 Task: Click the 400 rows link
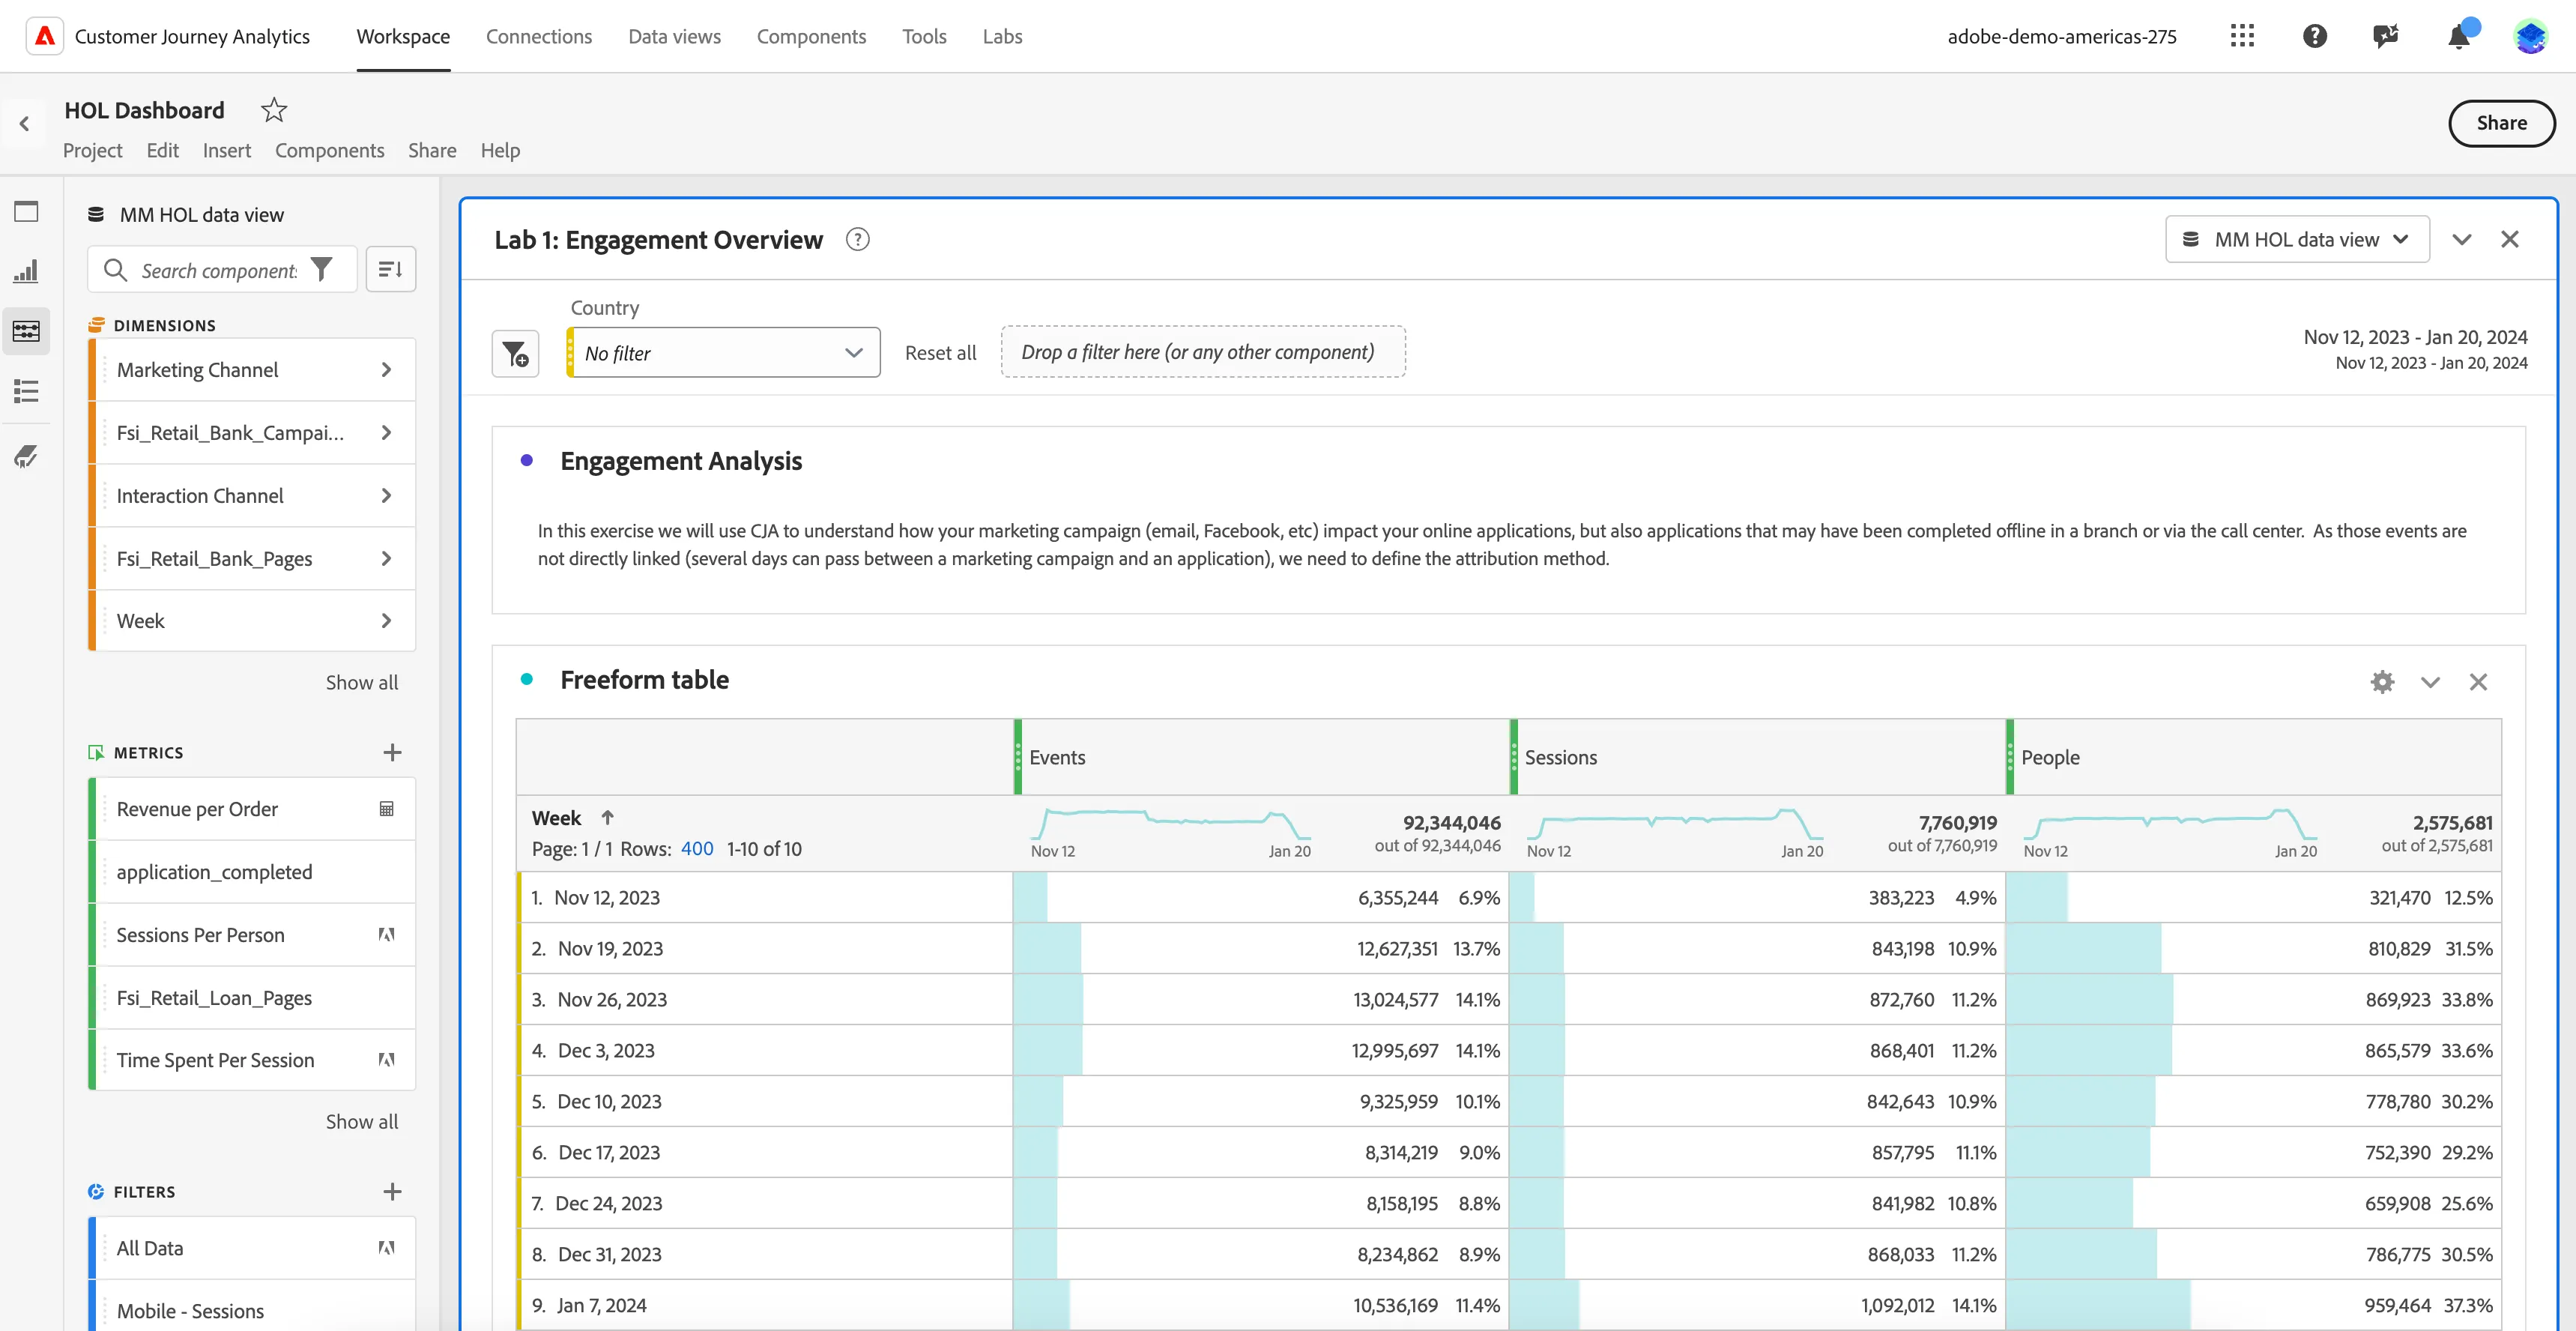pyautogui.click(x=697, y=848)
